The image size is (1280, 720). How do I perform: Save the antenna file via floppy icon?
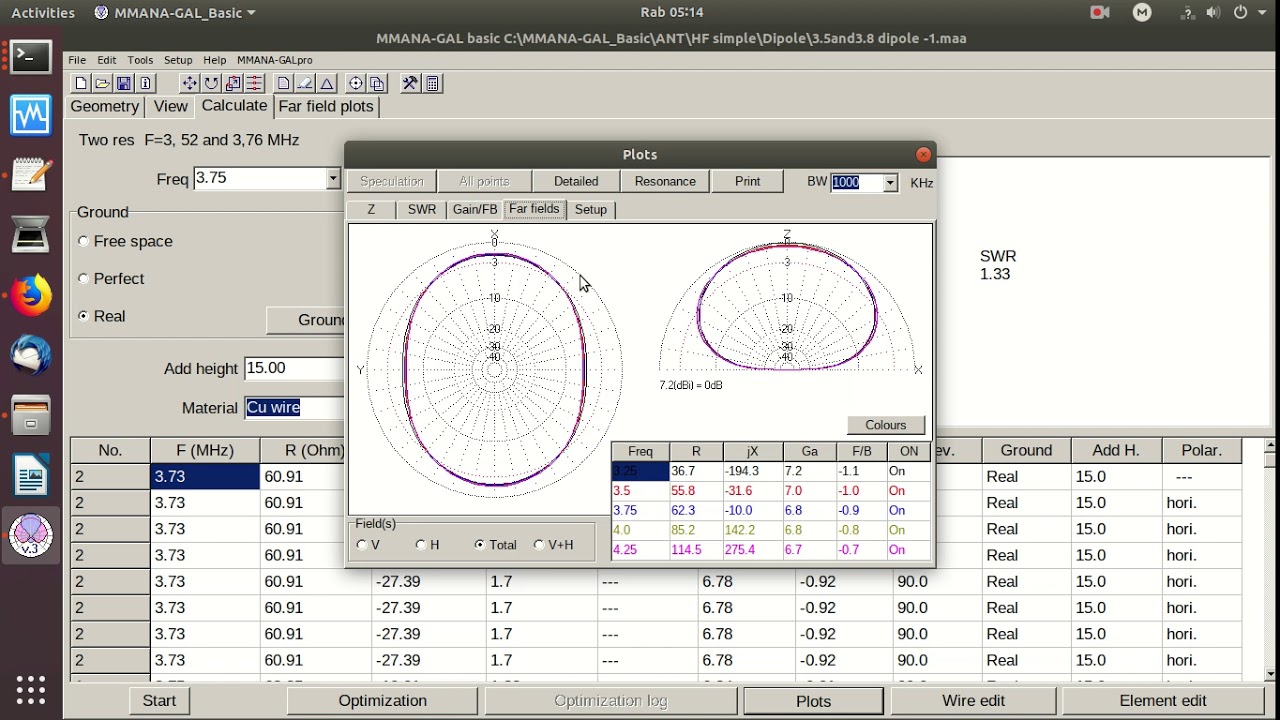[124, 84]
